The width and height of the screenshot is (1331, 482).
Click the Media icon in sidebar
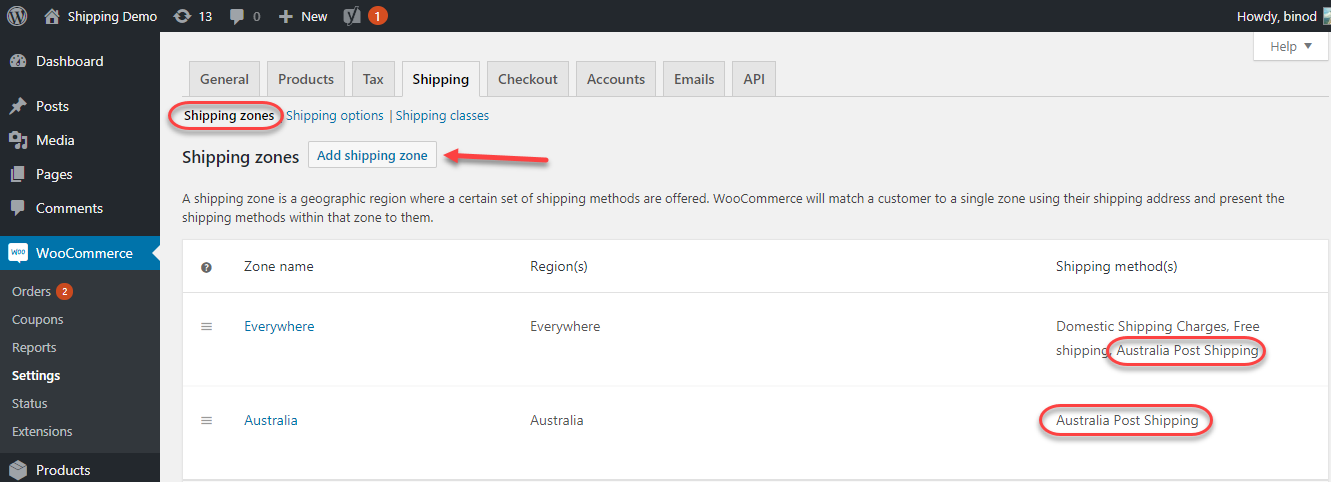coord(17,140)
